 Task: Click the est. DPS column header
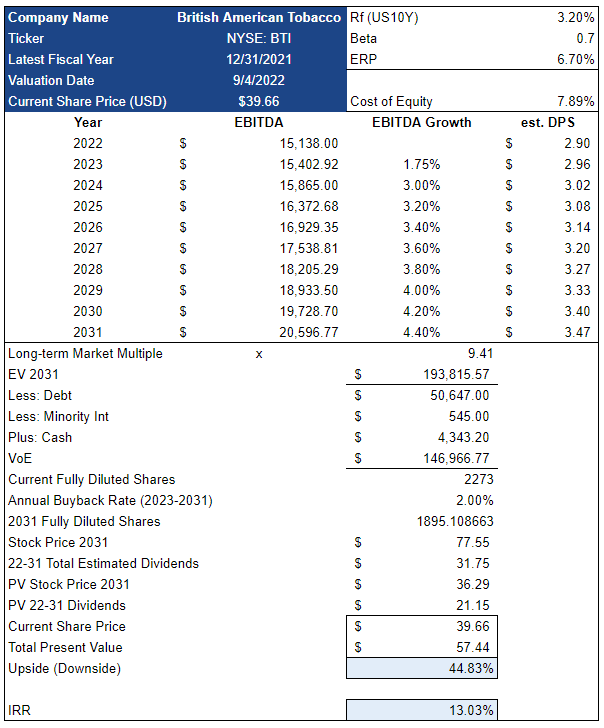click(x=548, y=123)
